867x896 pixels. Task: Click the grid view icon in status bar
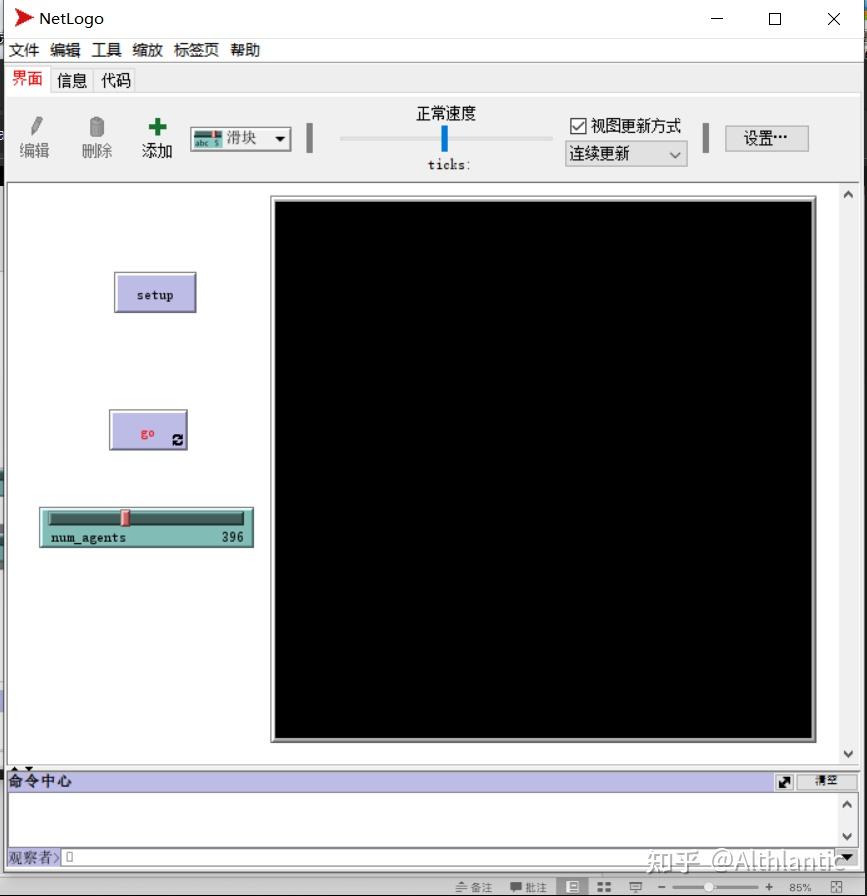coord(603,886)
